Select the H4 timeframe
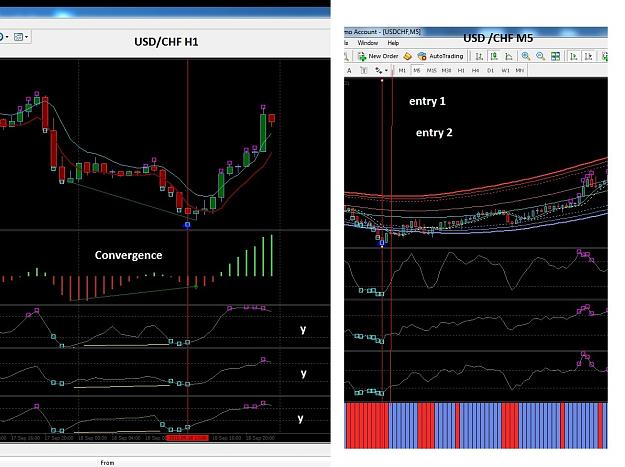This screenshot has height=467, width=625. pos(476,71)
